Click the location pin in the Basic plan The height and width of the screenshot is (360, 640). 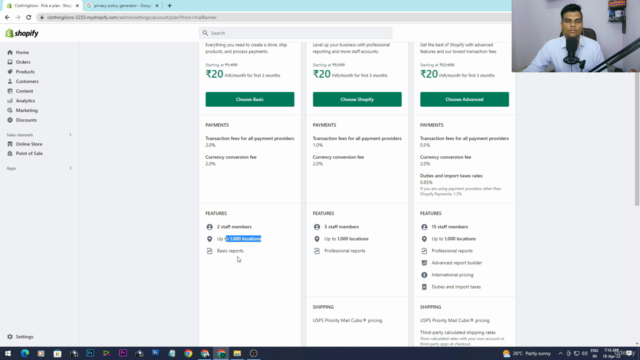pyautogui.click(x=209, y=239)
